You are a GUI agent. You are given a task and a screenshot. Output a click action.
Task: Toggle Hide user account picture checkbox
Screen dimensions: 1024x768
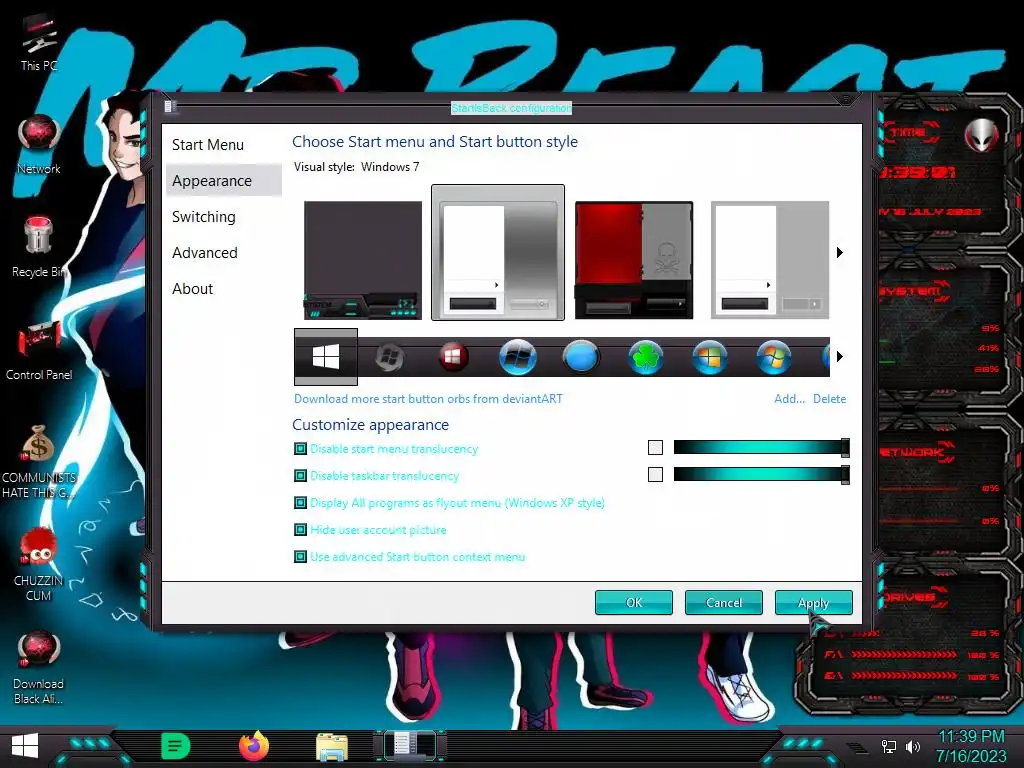300,530
